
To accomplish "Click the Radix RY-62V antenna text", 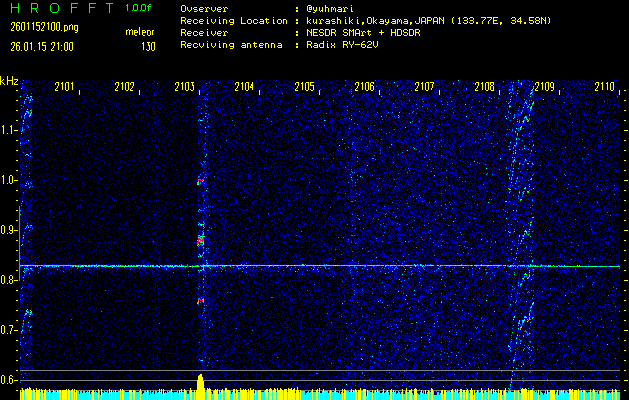I will [x=342, y=45].
